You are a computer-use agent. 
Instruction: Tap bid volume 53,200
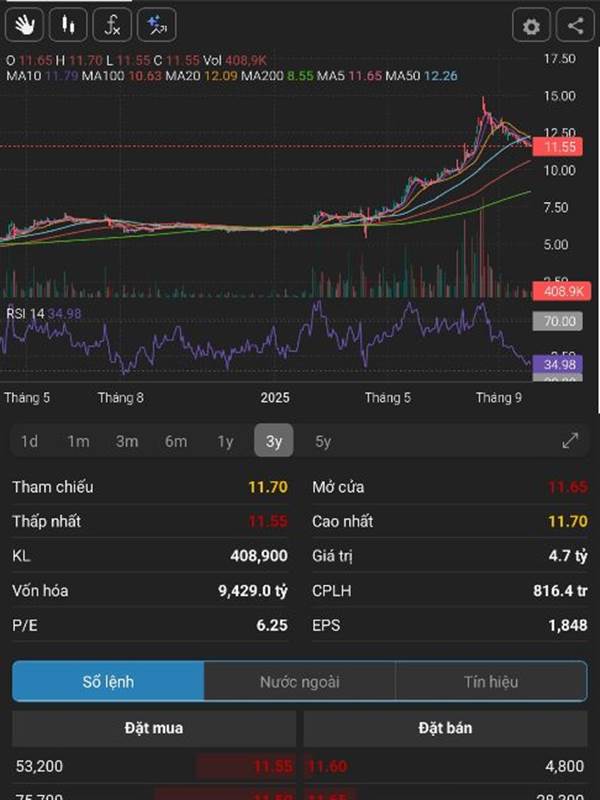pyautogui.click(x=39, y=766)
